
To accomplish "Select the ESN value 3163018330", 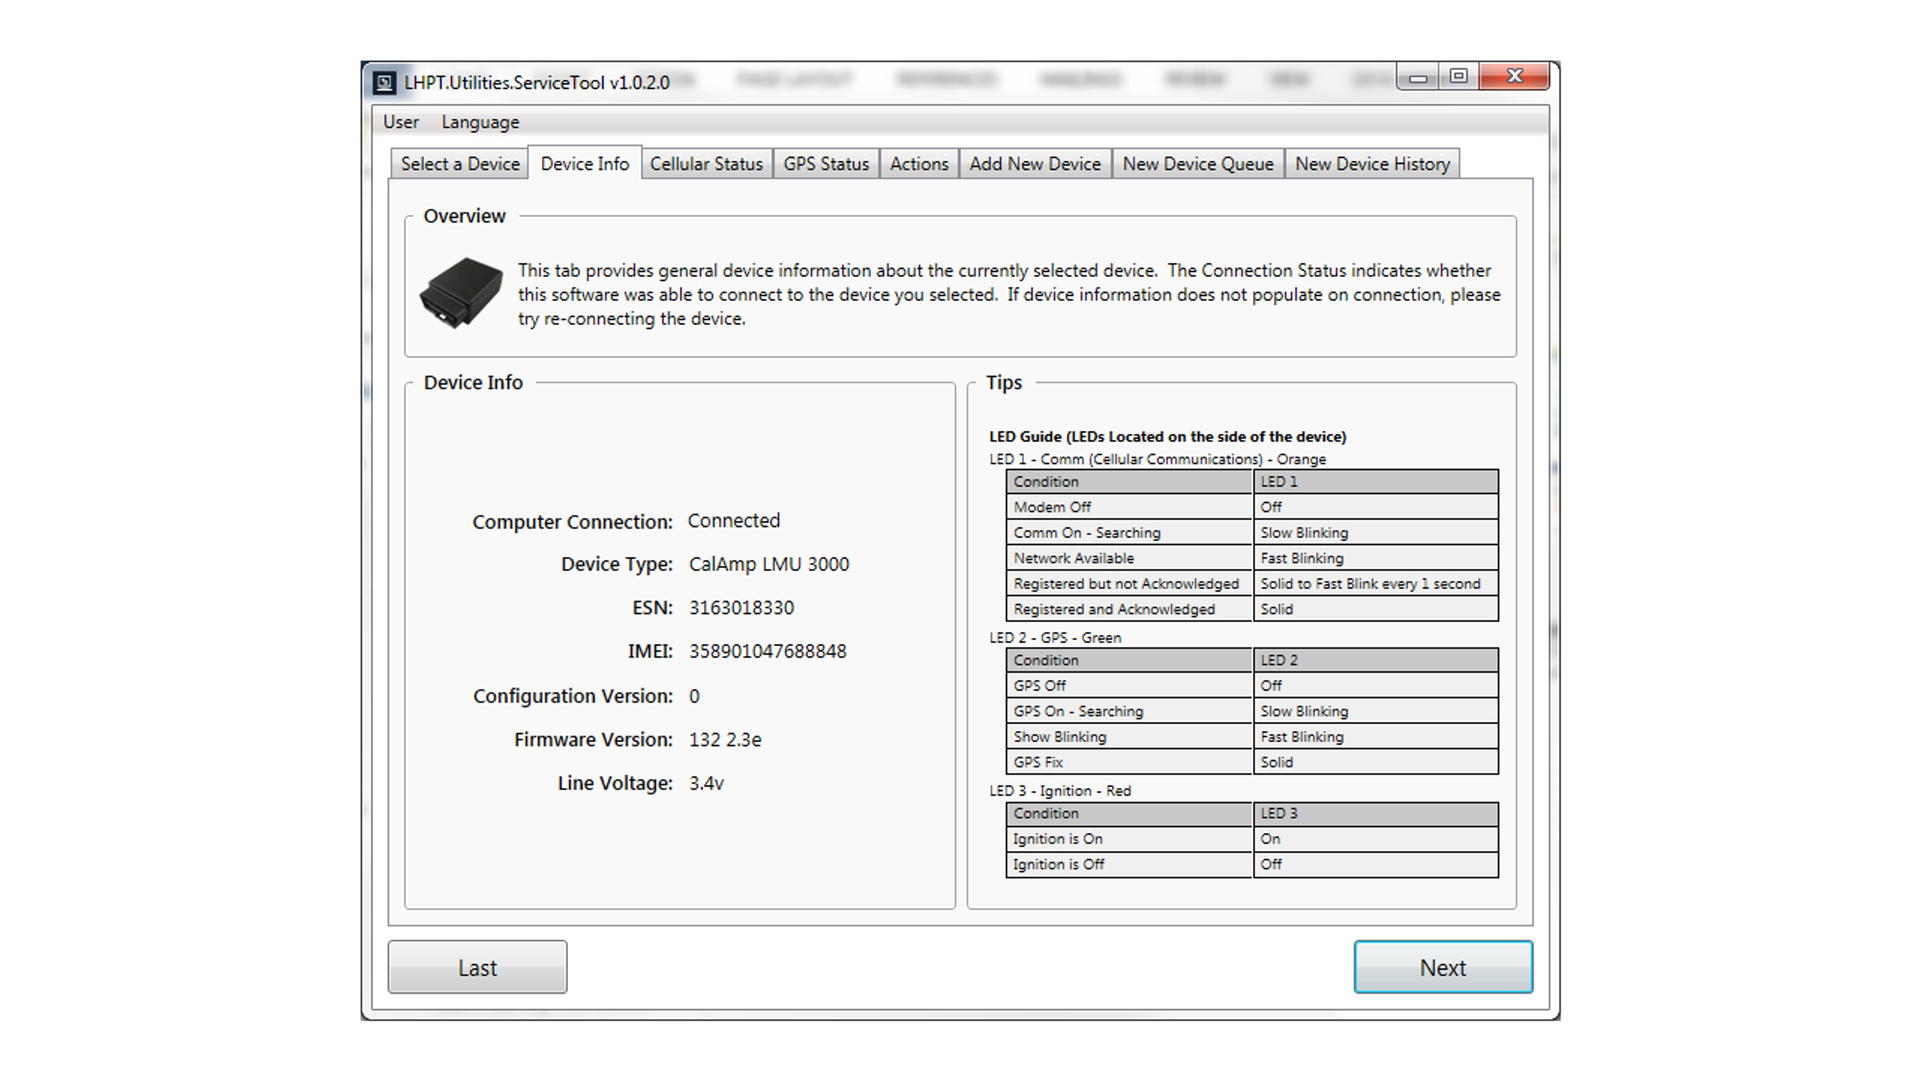I will tap(741, 608).
